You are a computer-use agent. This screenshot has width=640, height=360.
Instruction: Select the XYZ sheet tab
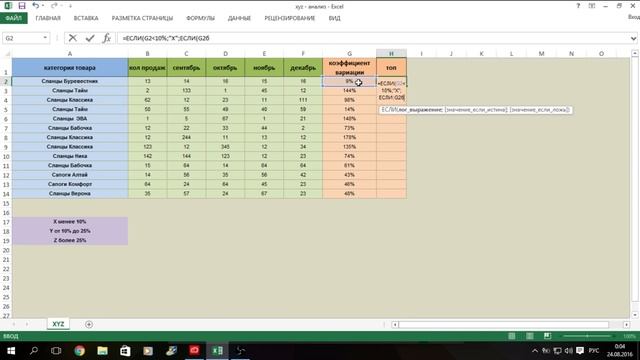[58, 324]
